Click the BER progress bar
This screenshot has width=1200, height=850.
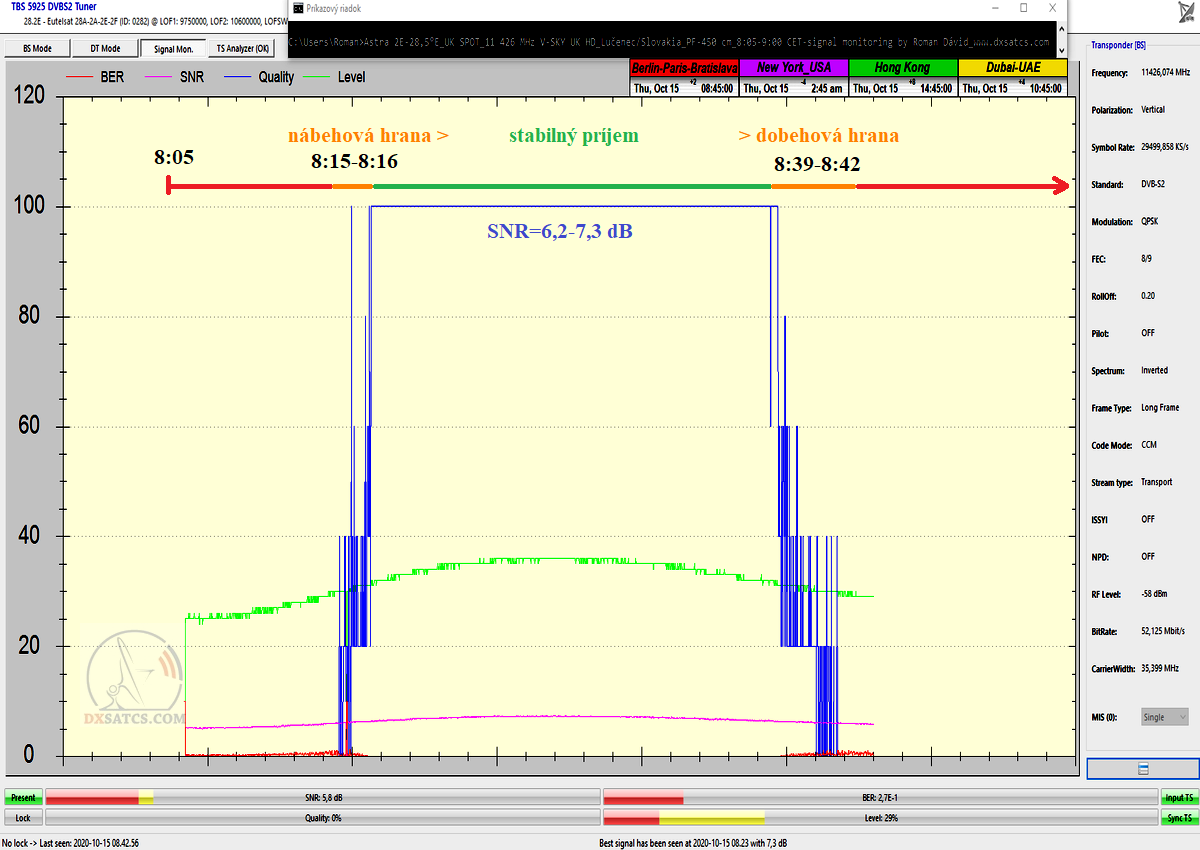click(880, 798)
